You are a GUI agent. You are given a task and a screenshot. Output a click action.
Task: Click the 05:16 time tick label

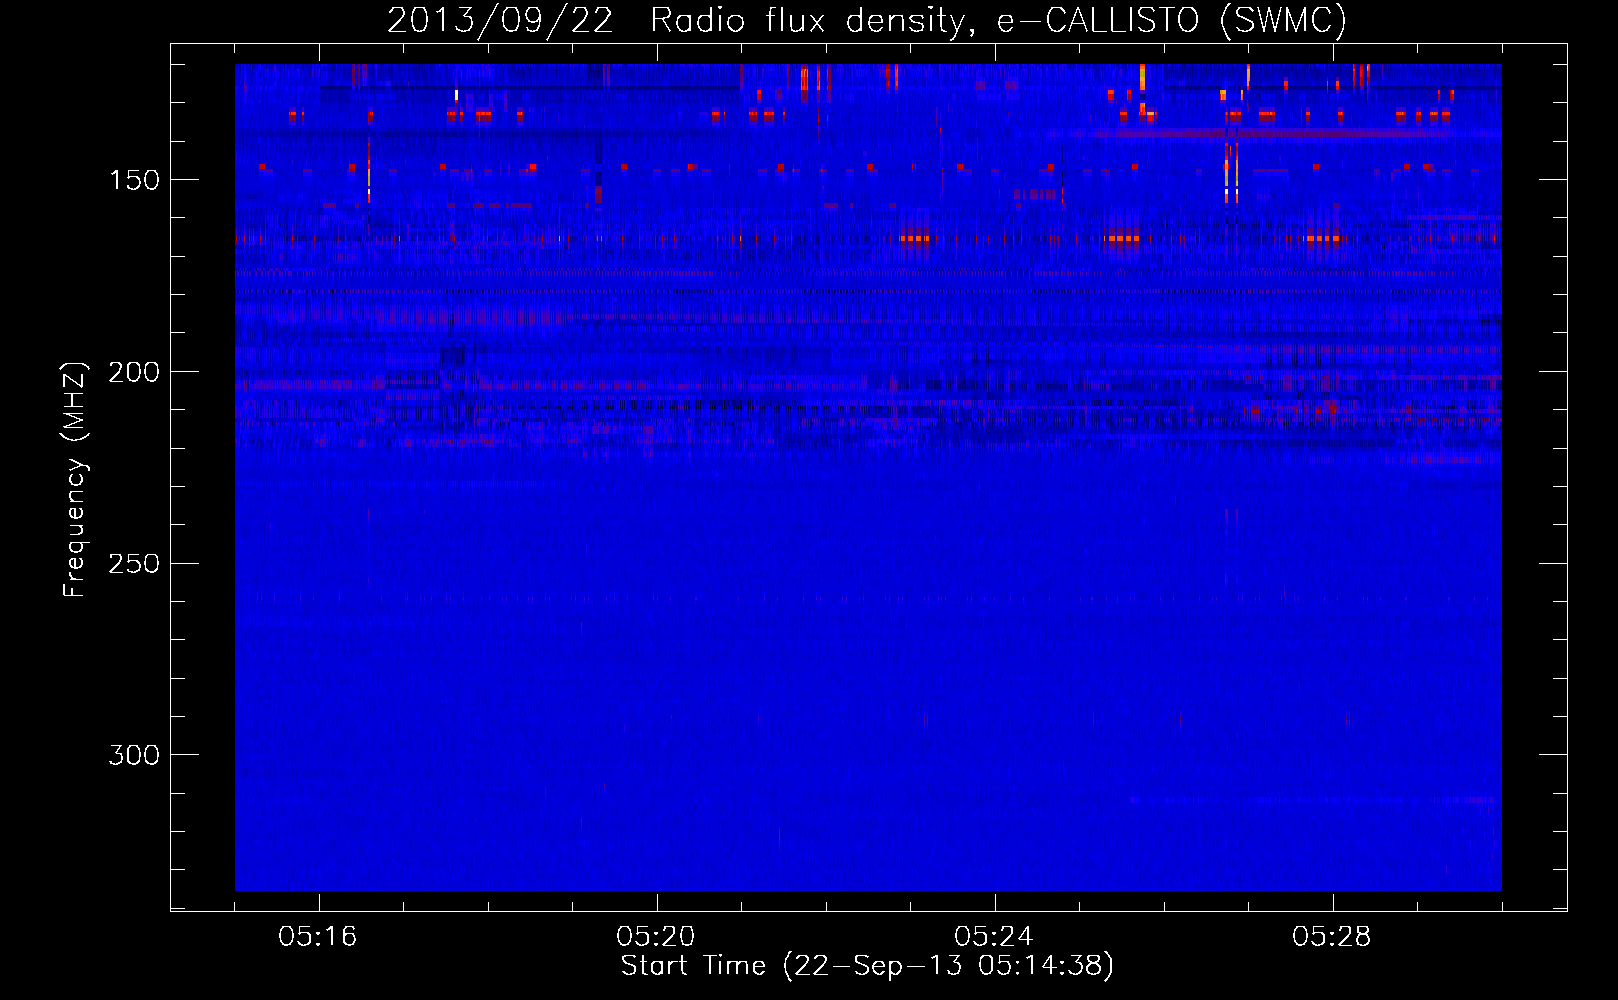click(x=318, y=937)
